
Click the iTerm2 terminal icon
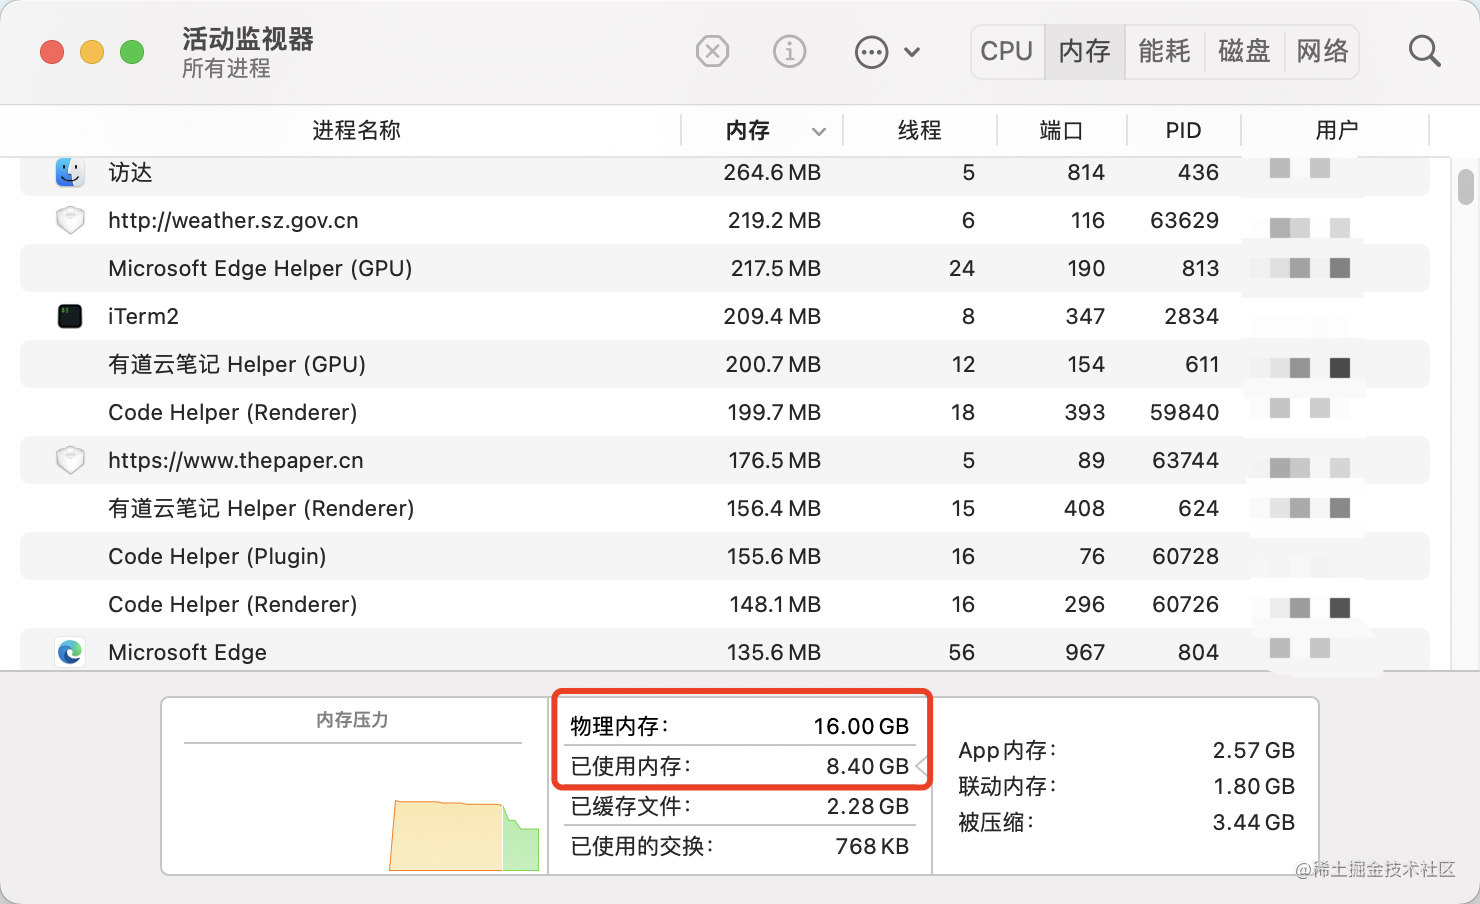click(70, 316)
